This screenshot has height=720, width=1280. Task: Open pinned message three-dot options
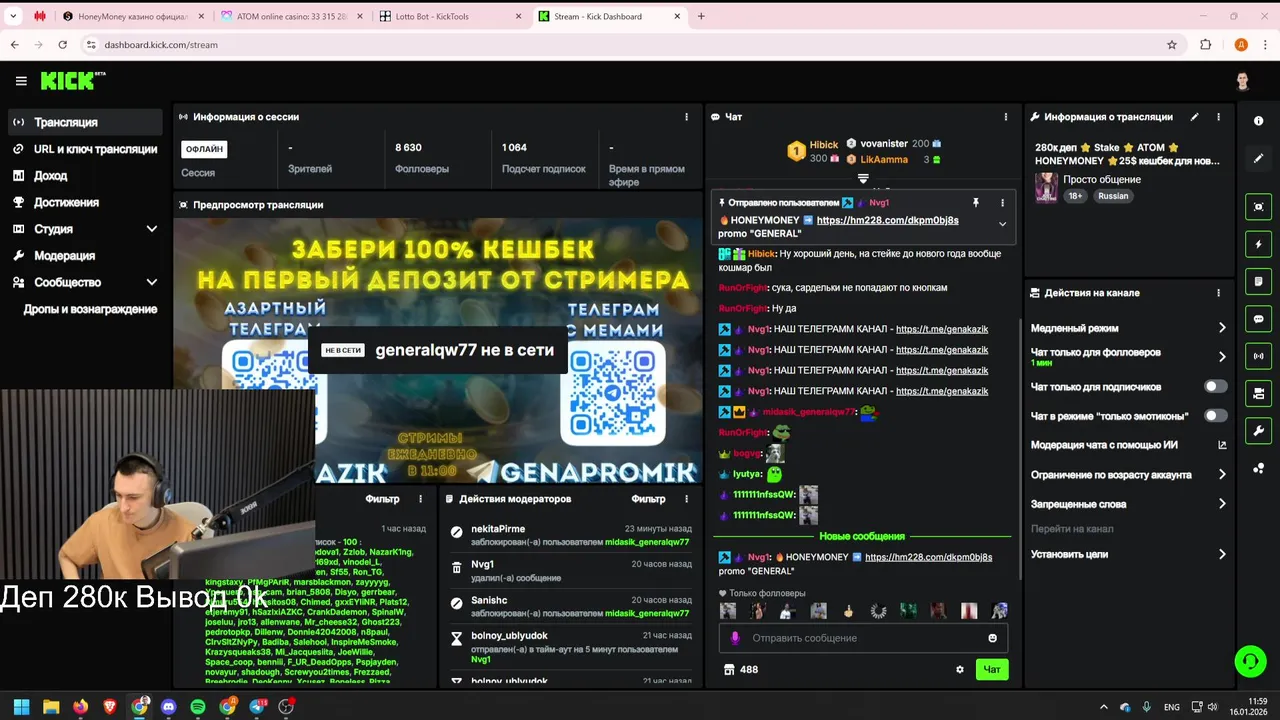click(x=1002, y=203)
